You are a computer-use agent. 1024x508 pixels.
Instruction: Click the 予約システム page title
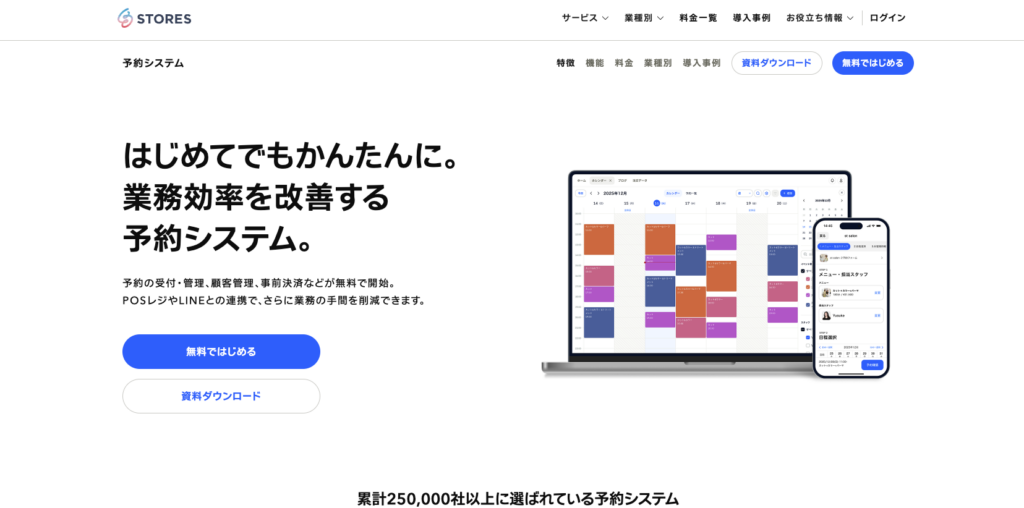[x=153, y=63]
